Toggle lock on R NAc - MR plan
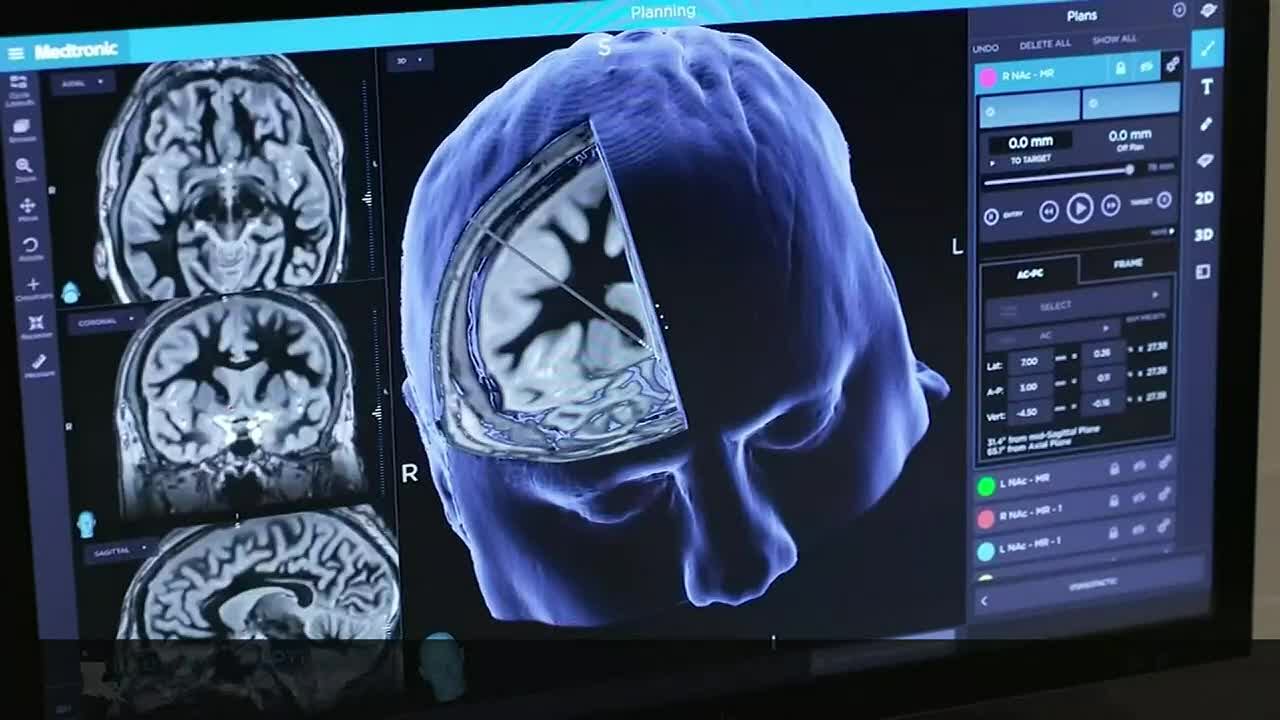This screenshot has width=1280, height=720. (1120, 68)
